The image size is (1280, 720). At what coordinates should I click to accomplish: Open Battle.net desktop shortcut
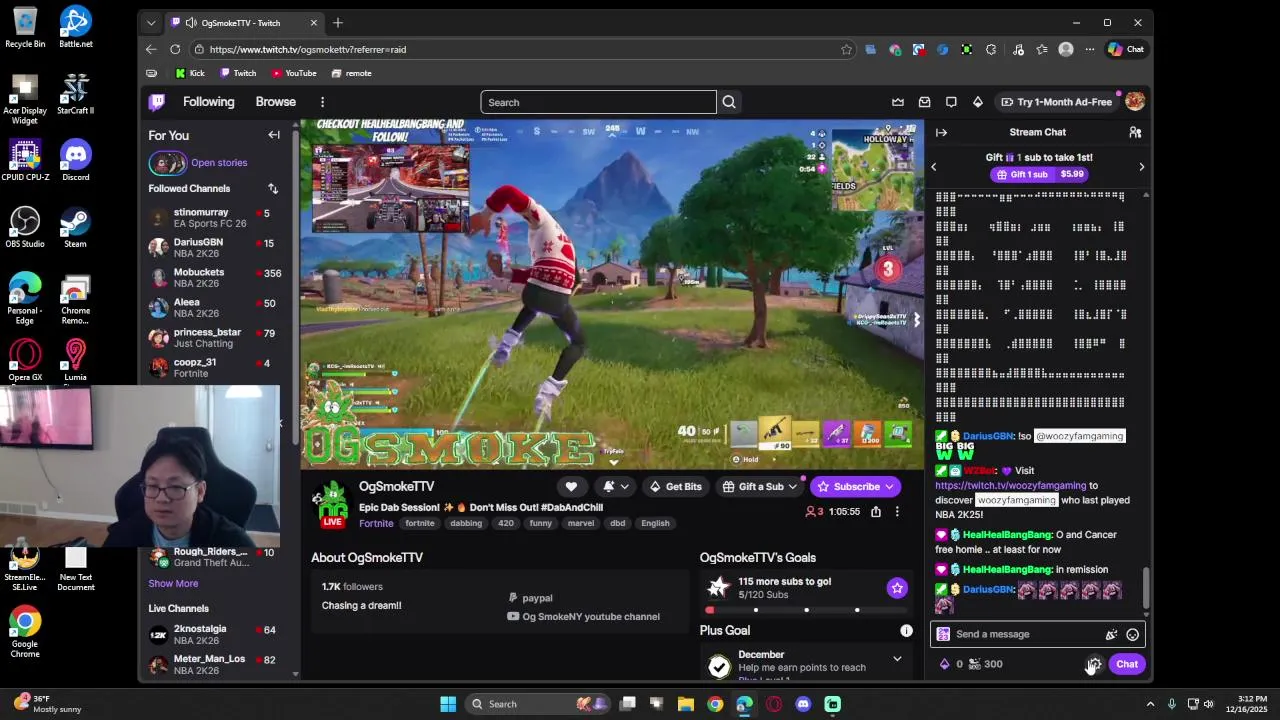75,27
